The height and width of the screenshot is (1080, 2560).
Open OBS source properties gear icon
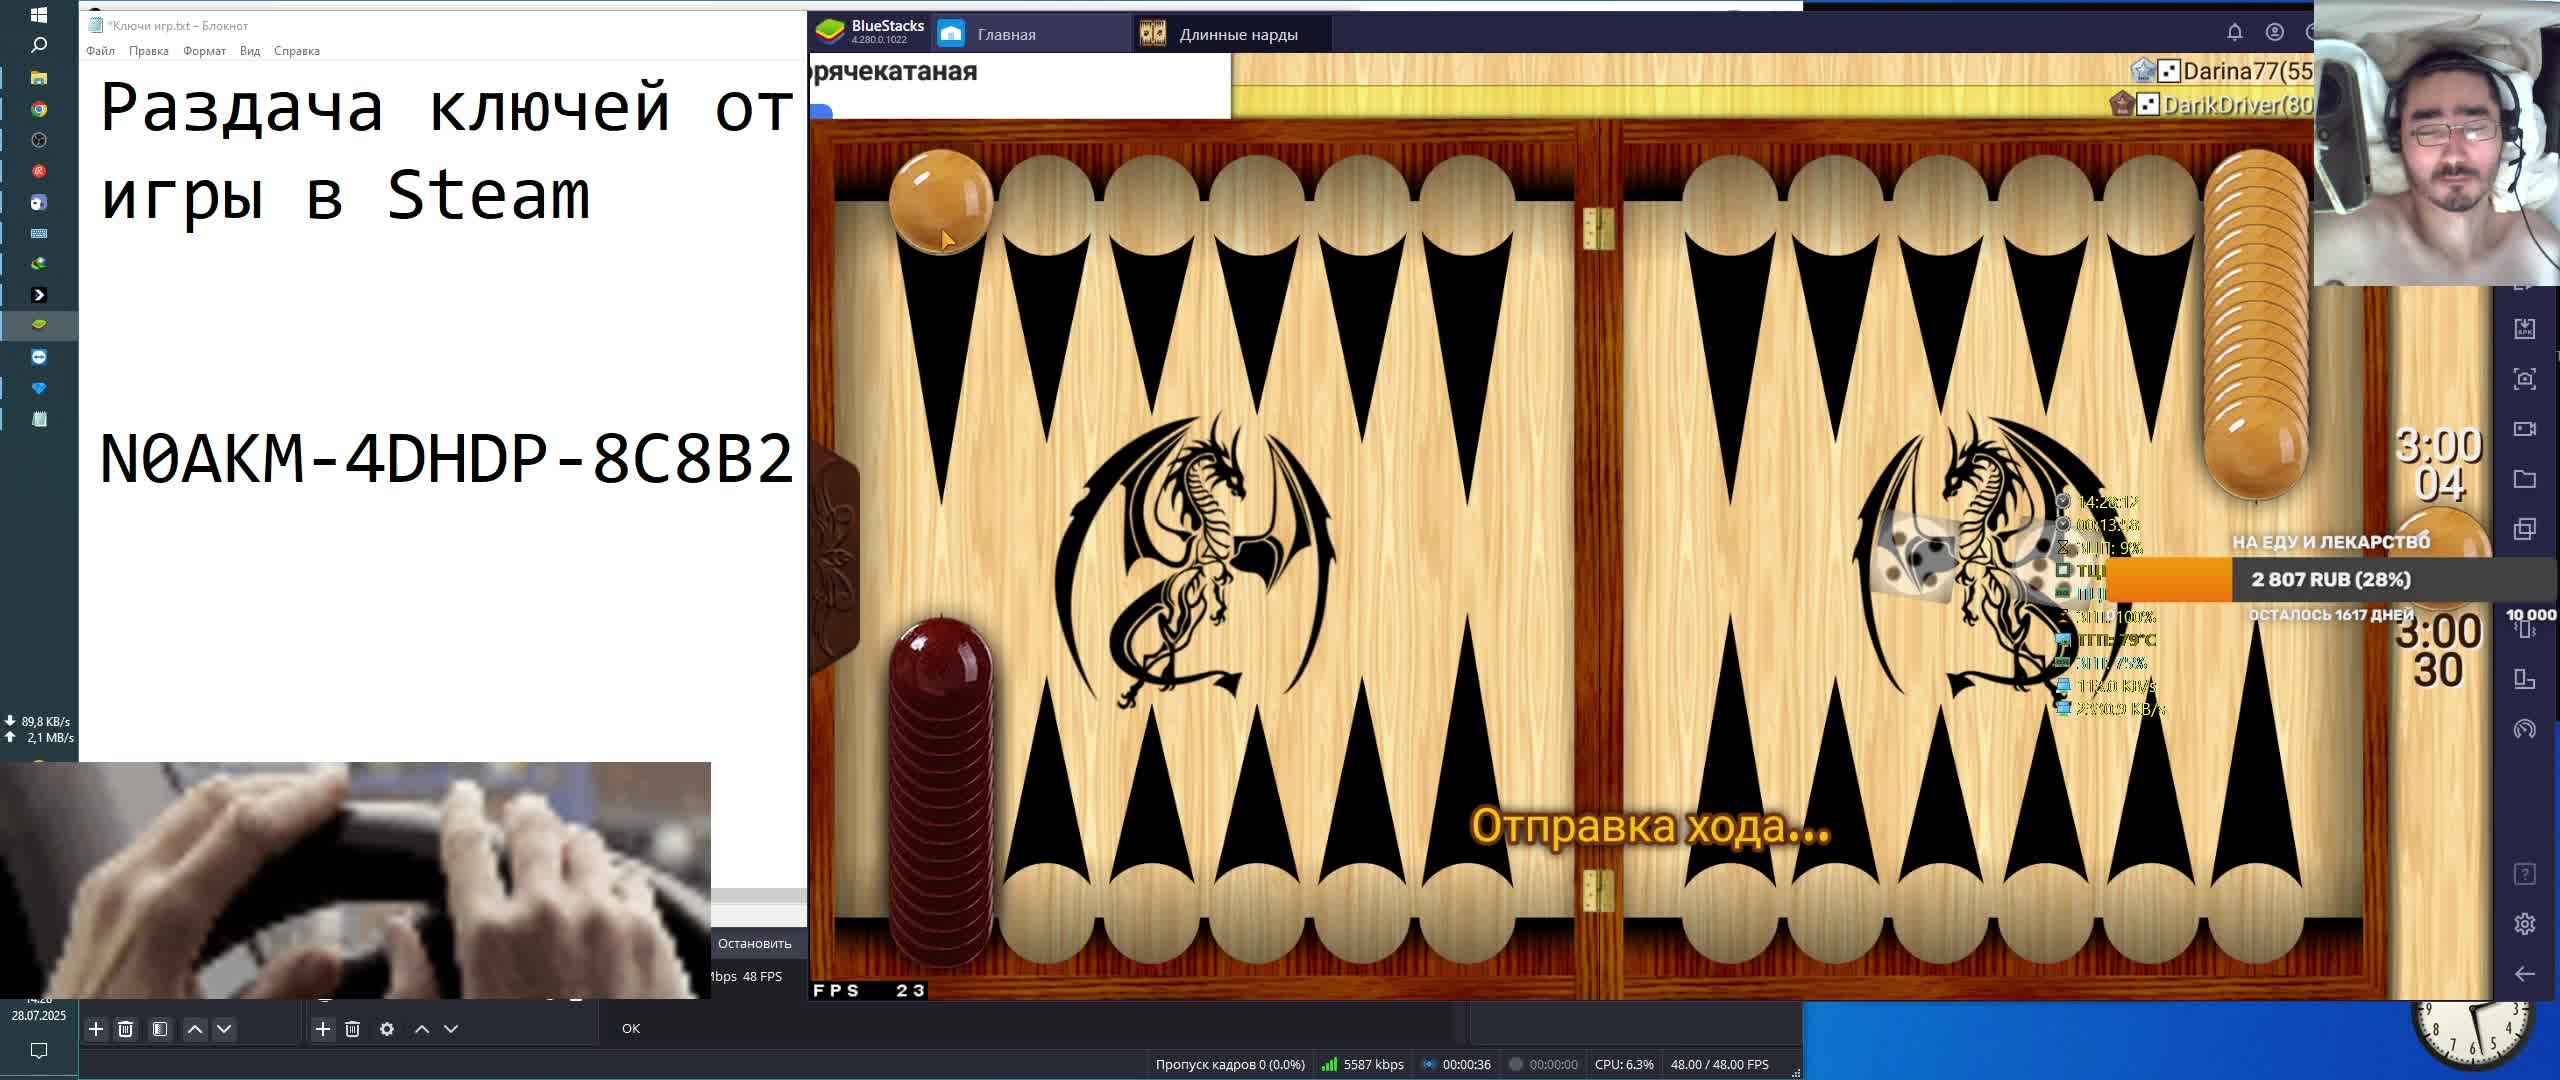click(387, 1028)
